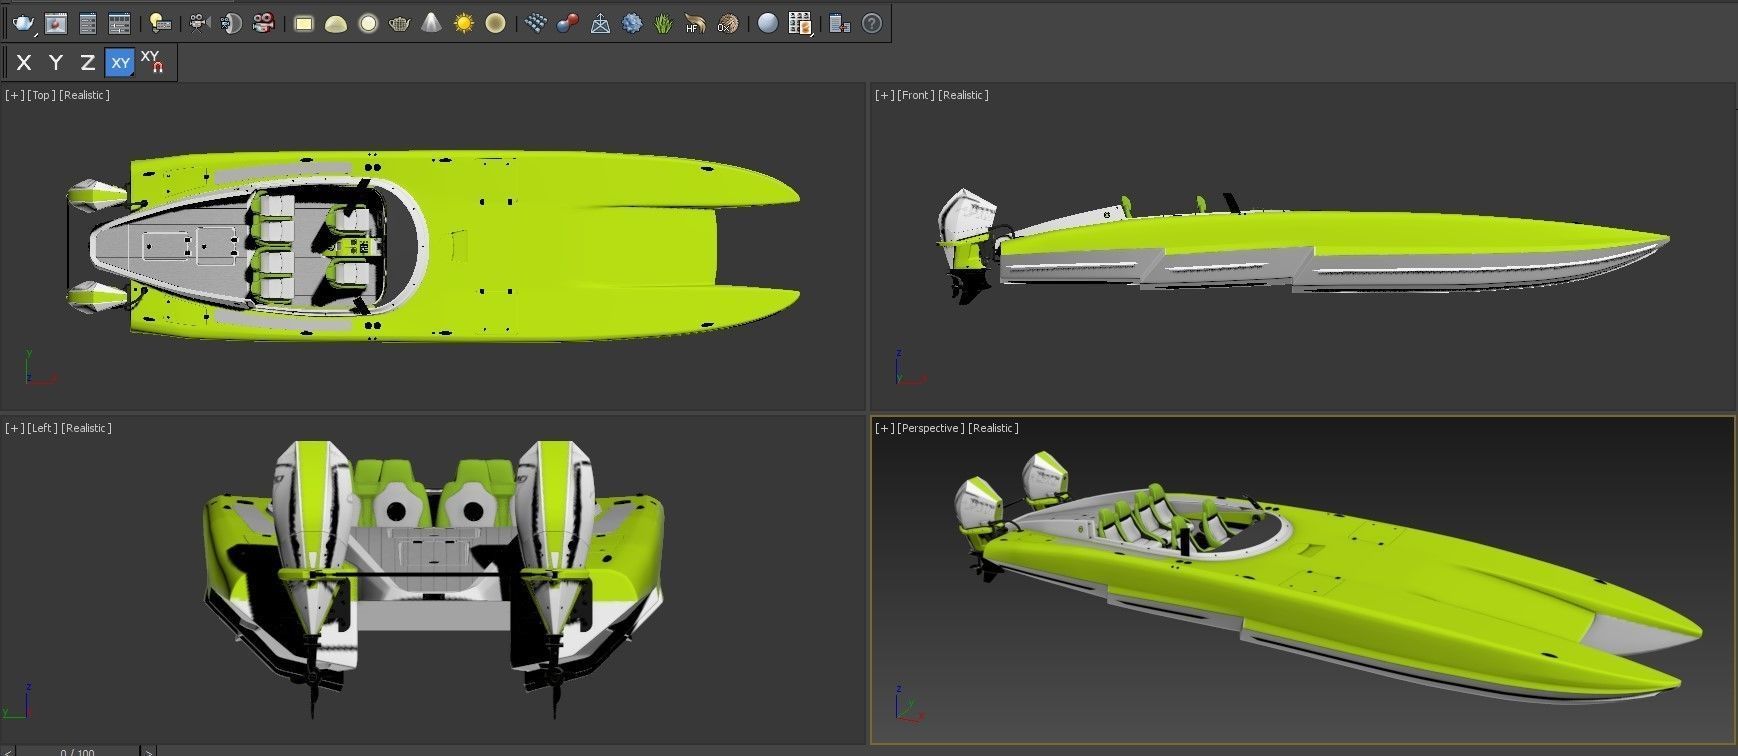The width and height of the screenshot is (1738, 756).
Task: Open the [Left] view label menu
Action: click(42, 428)
